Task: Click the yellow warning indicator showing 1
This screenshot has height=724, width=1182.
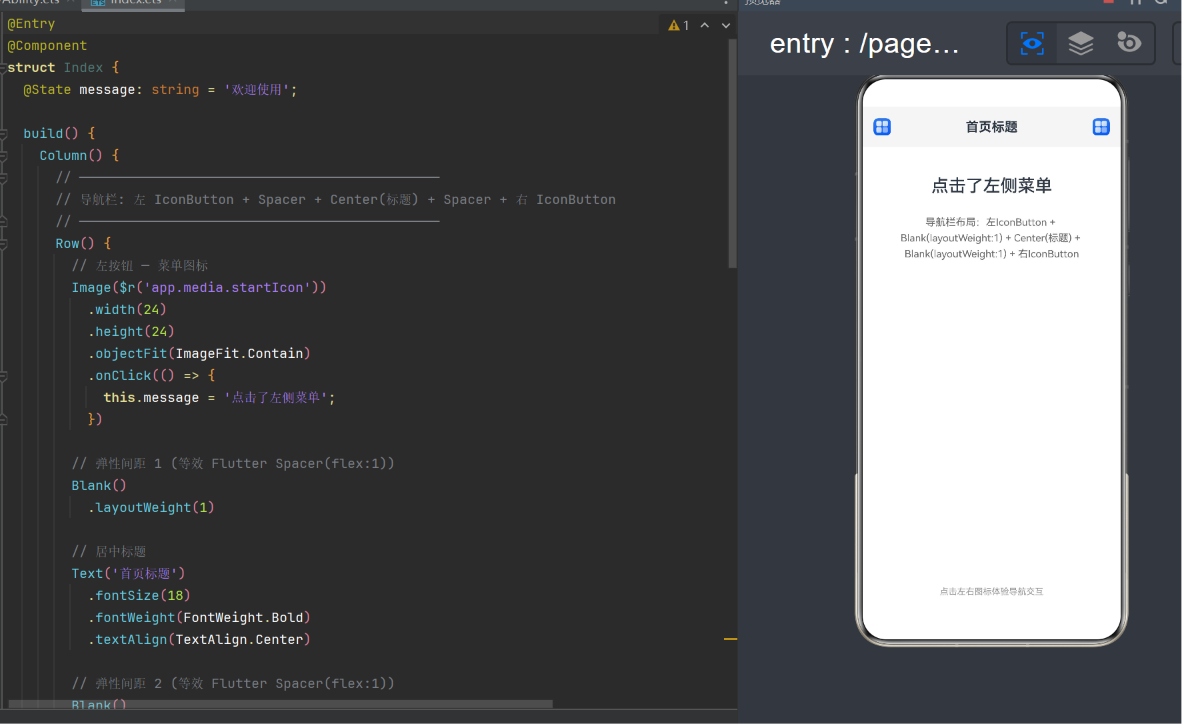Action: pyautogui.click(x=678, y=26)
